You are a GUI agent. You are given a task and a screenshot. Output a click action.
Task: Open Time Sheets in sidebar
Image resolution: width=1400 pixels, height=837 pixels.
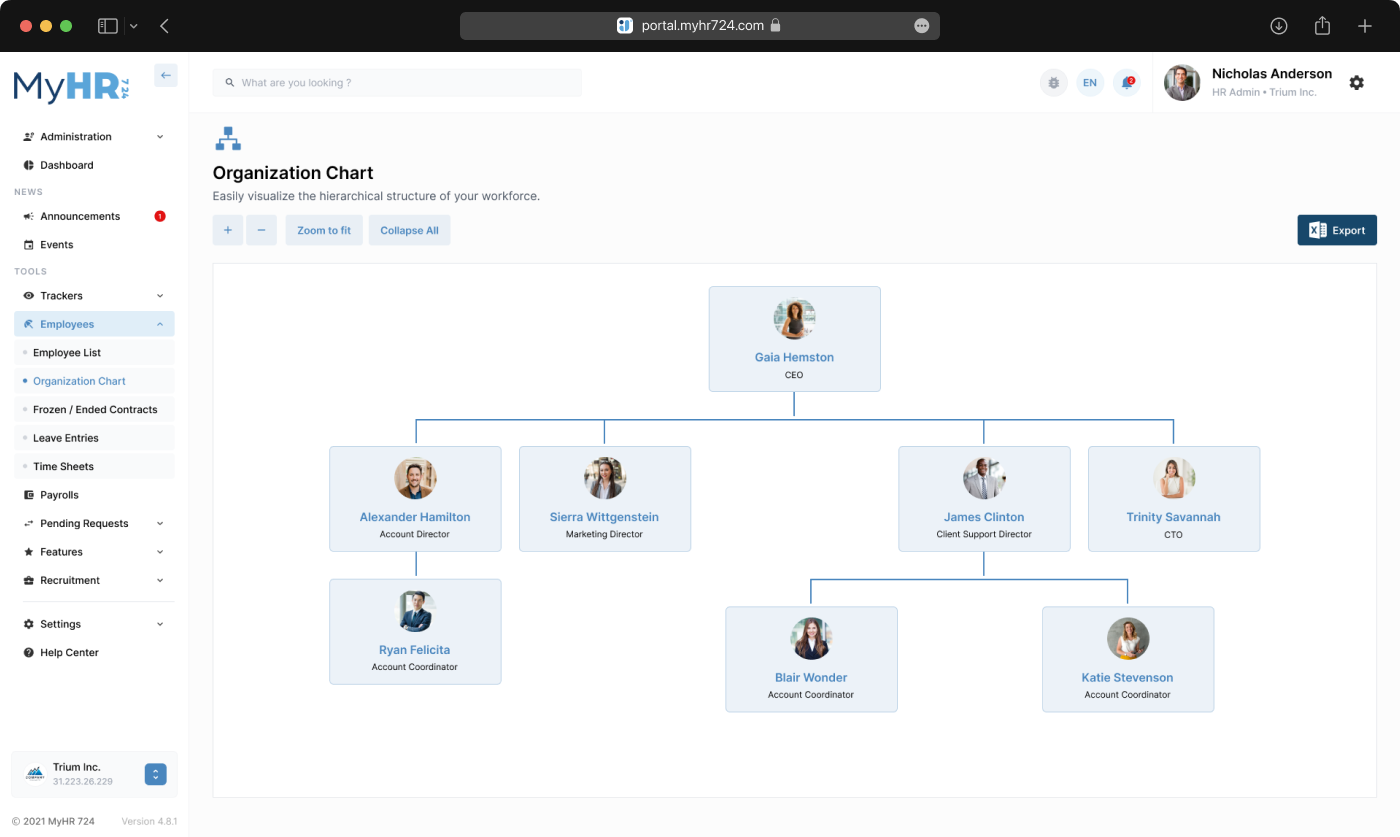click(x=94, y=467)
